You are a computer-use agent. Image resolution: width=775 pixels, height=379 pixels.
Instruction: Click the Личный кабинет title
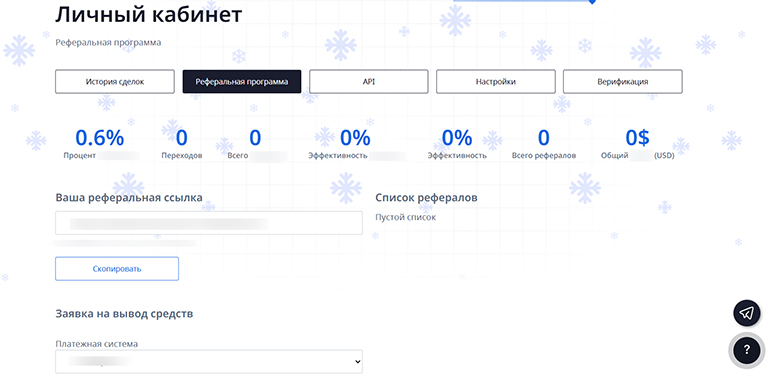(148, 15)
